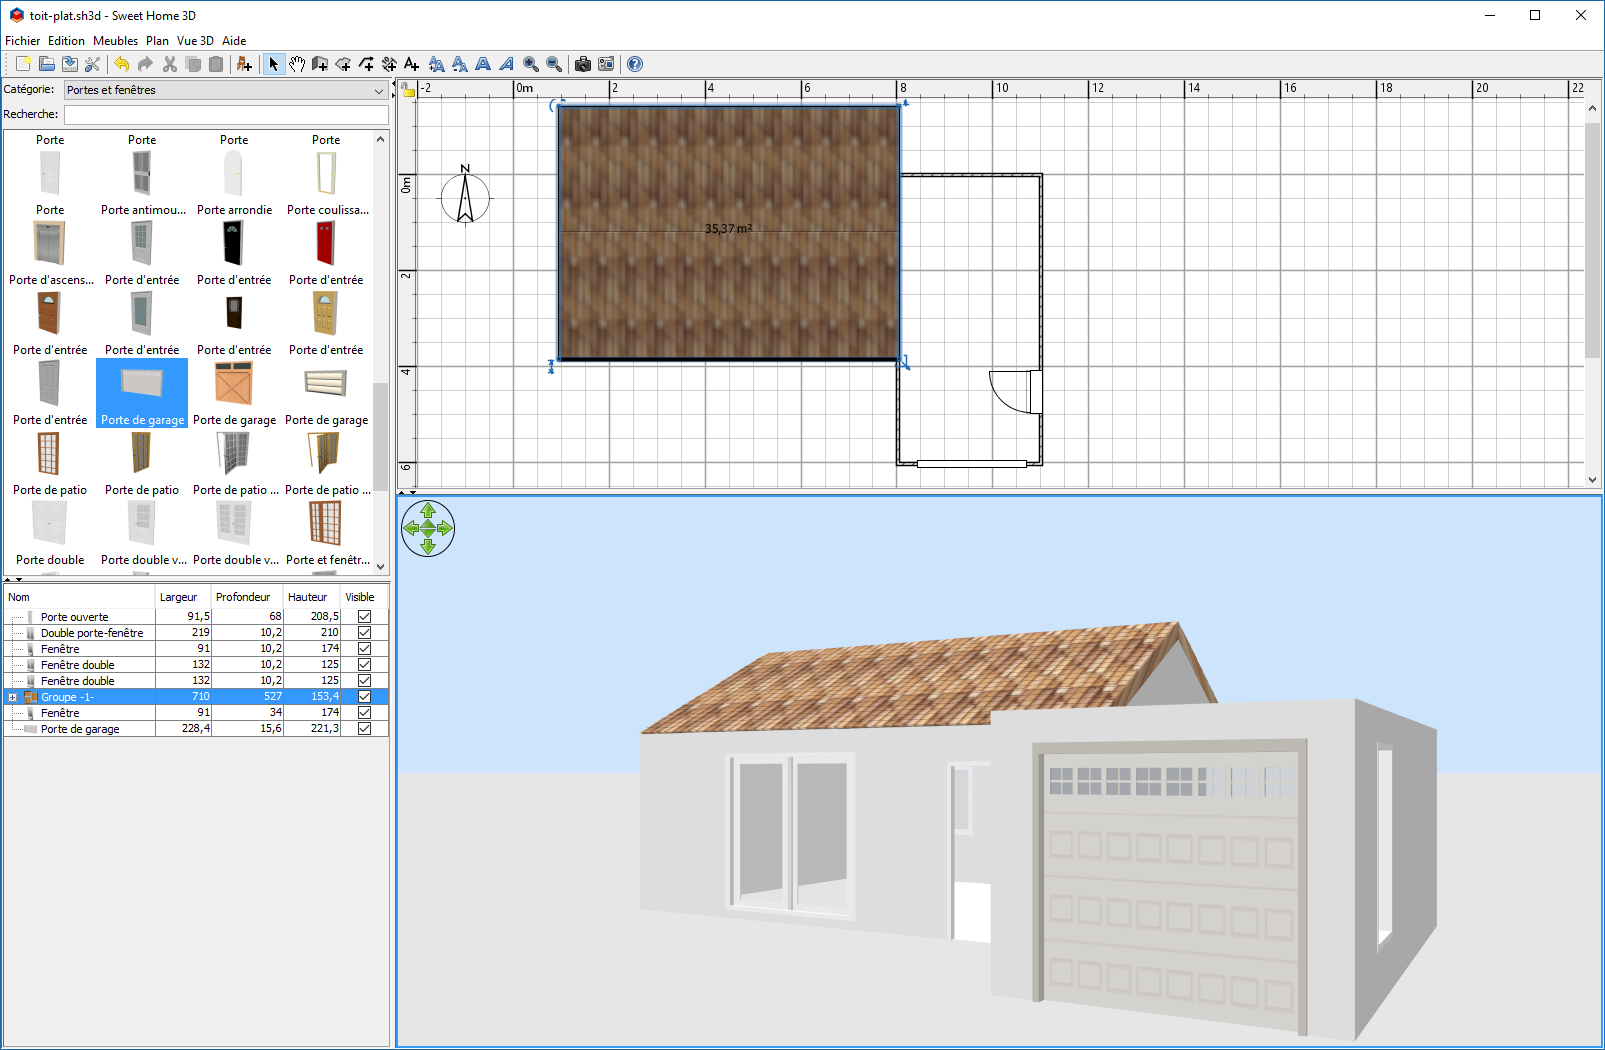1605x1050 pixels.
Task: Click the Copy toolbar icon
Action: tap(193, 64)
